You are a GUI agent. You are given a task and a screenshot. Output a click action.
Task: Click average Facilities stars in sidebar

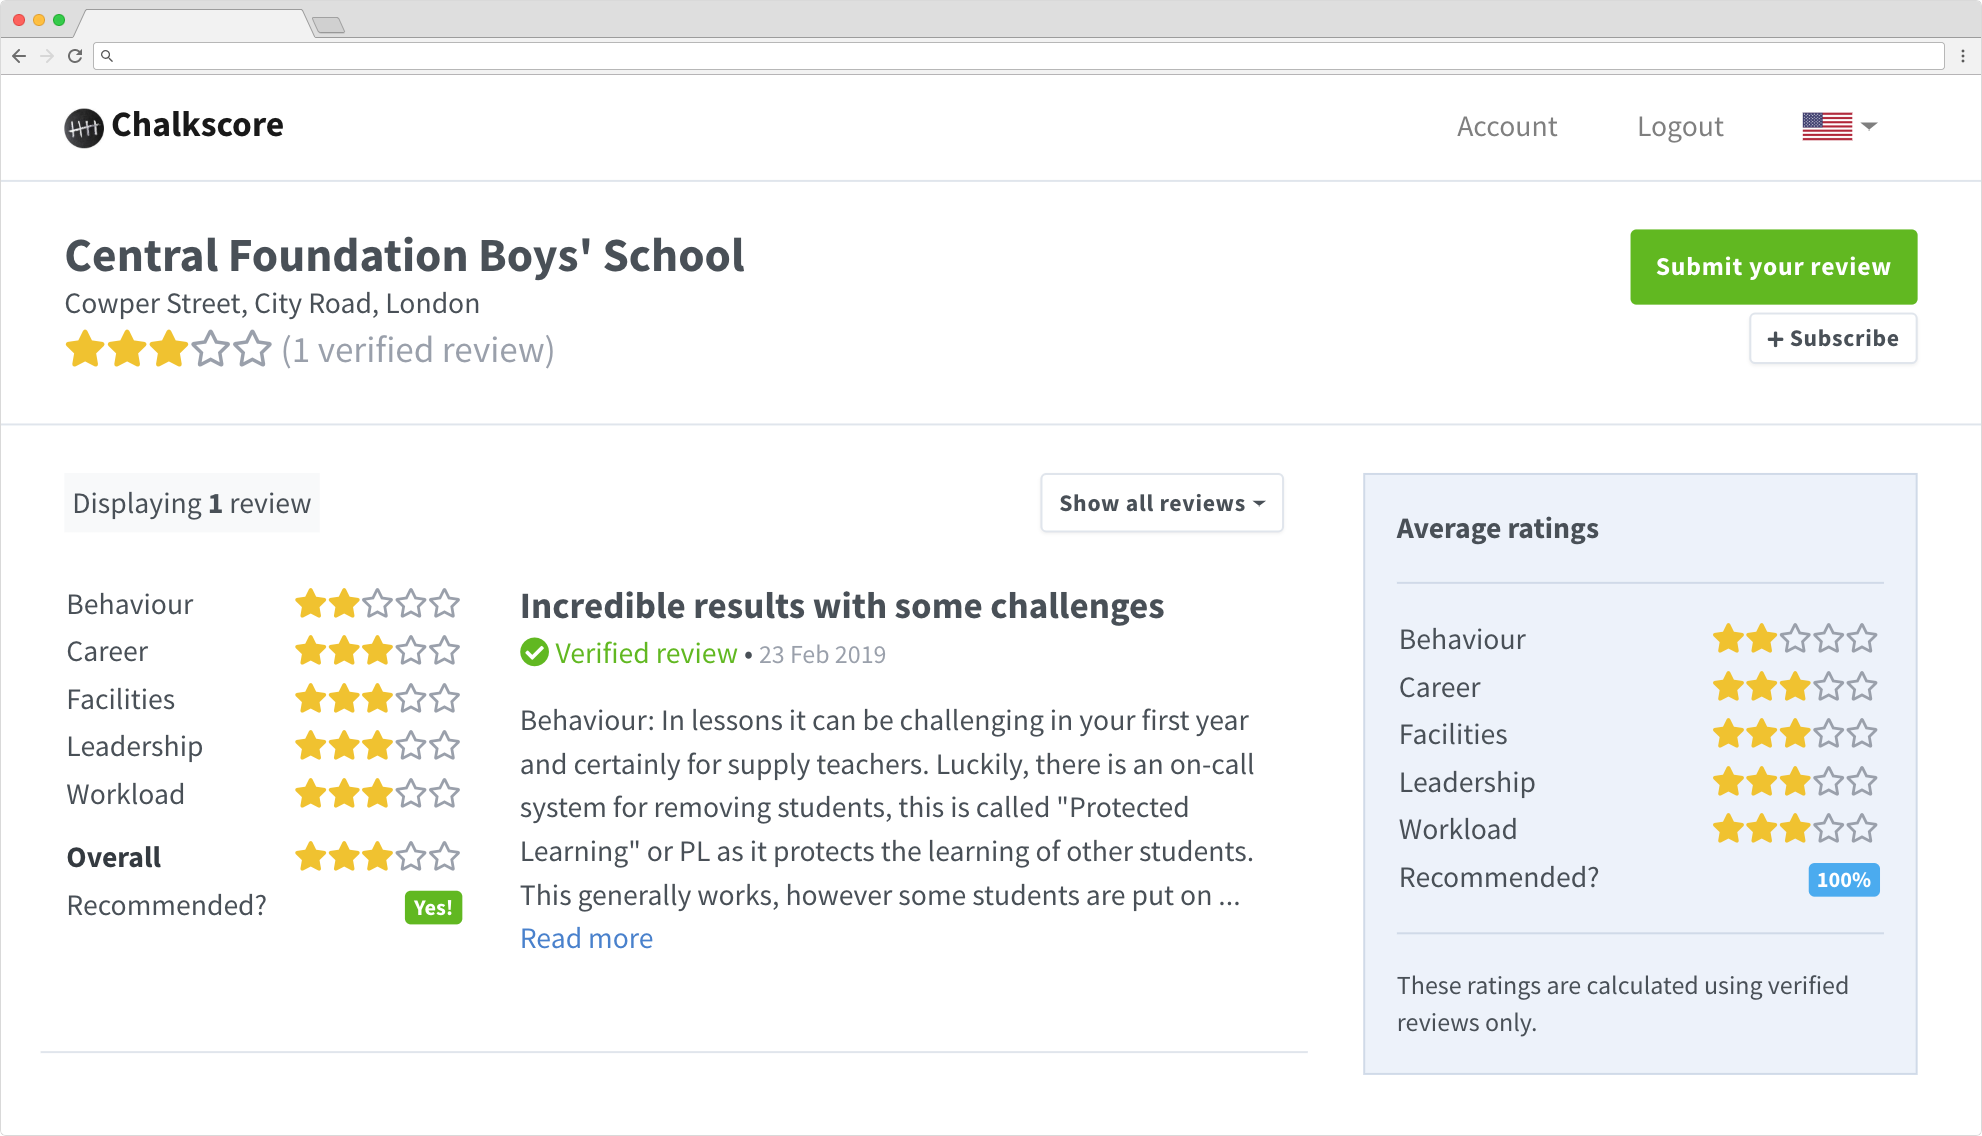click(x=1795, y=734)
